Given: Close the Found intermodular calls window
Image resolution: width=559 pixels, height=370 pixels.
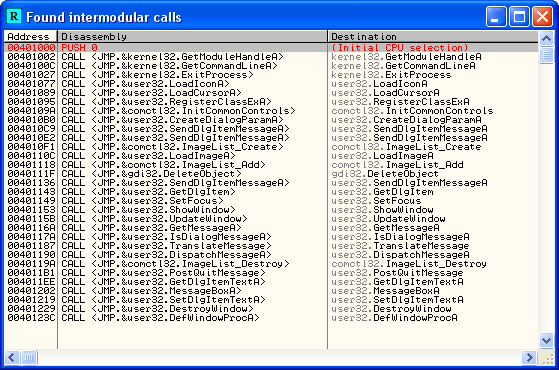Looking at the screenshot, I should [x=542, y=17].
